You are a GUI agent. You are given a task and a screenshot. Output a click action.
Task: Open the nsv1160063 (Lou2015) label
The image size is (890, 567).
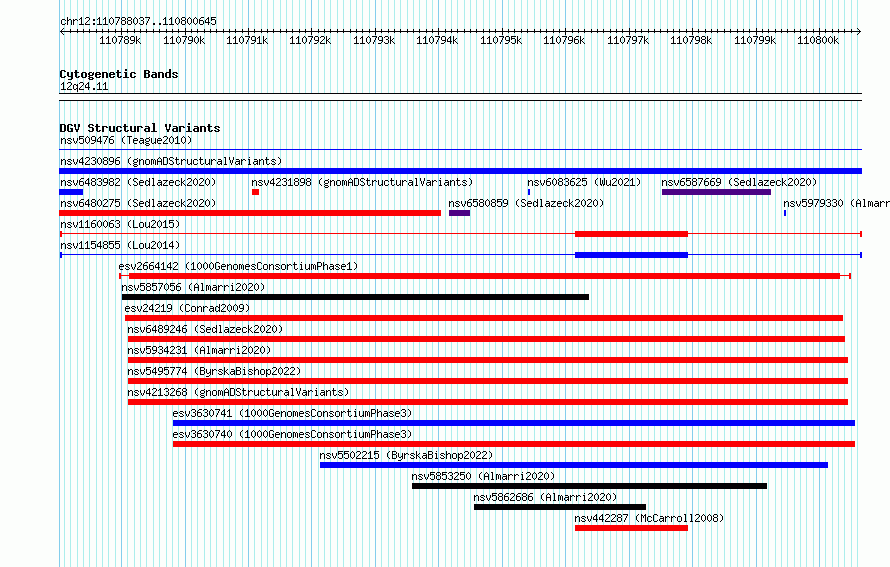[x=120, y=224]
